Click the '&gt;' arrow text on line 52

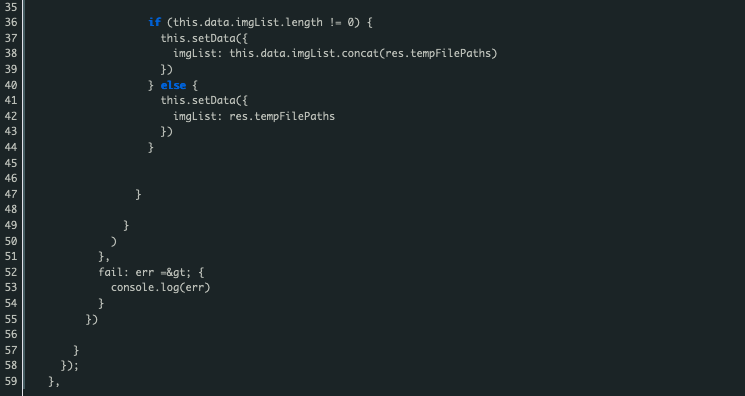[180, 272]
